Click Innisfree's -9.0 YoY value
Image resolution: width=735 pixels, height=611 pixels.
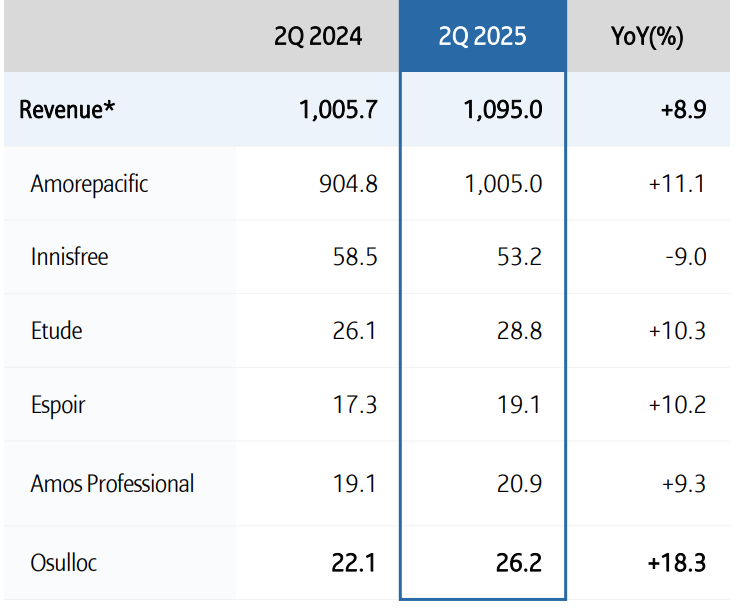(x=685, y=257)
